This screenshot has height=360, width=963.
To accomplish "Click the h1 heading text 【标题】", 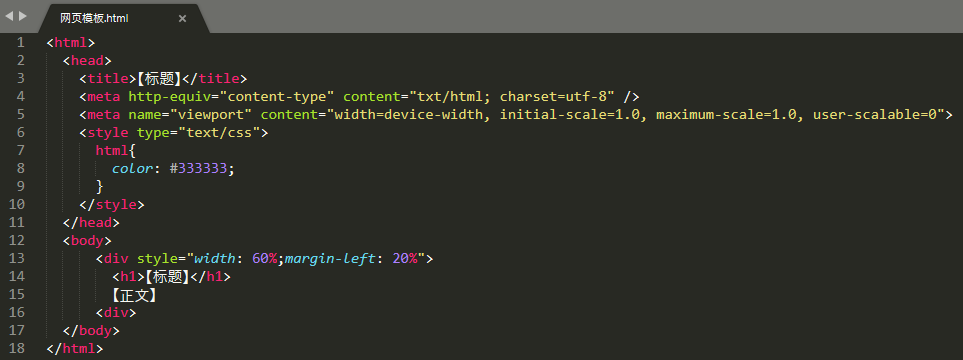I will coord(166,277).
